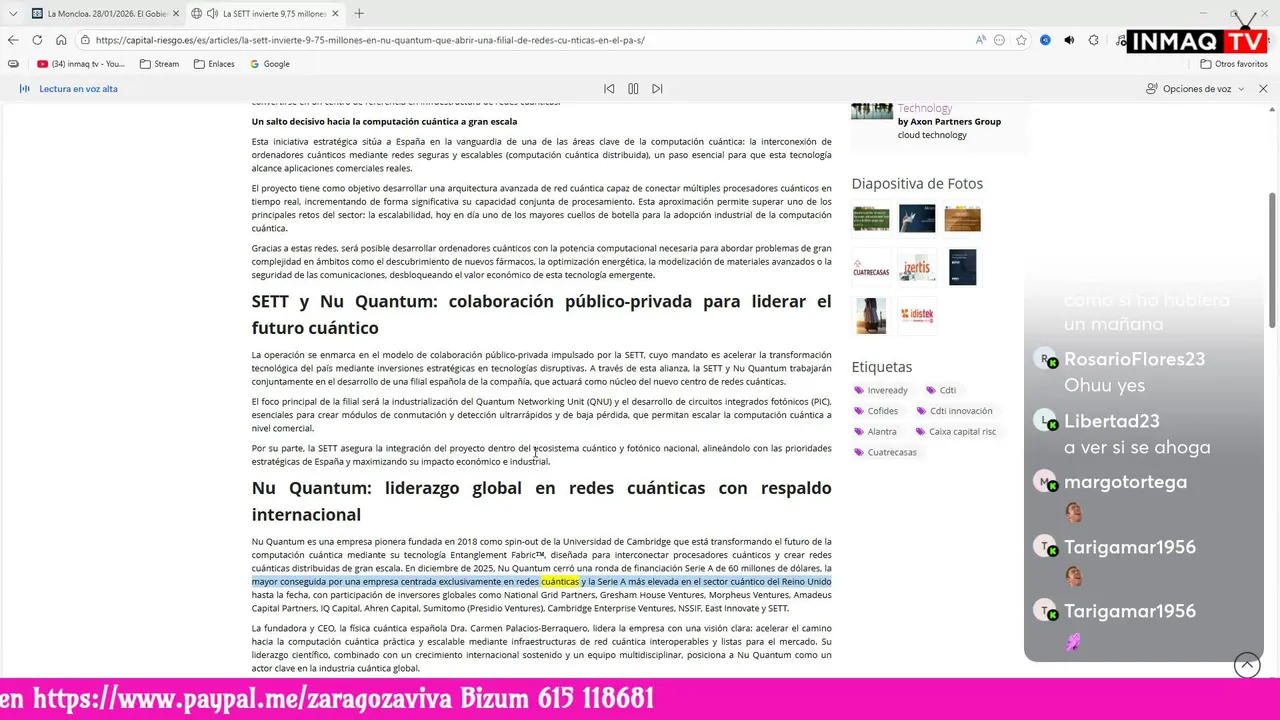Open the Stream bookmarks folder
The height and width of the screenshot is (720, 1280).
coord(159,64)
